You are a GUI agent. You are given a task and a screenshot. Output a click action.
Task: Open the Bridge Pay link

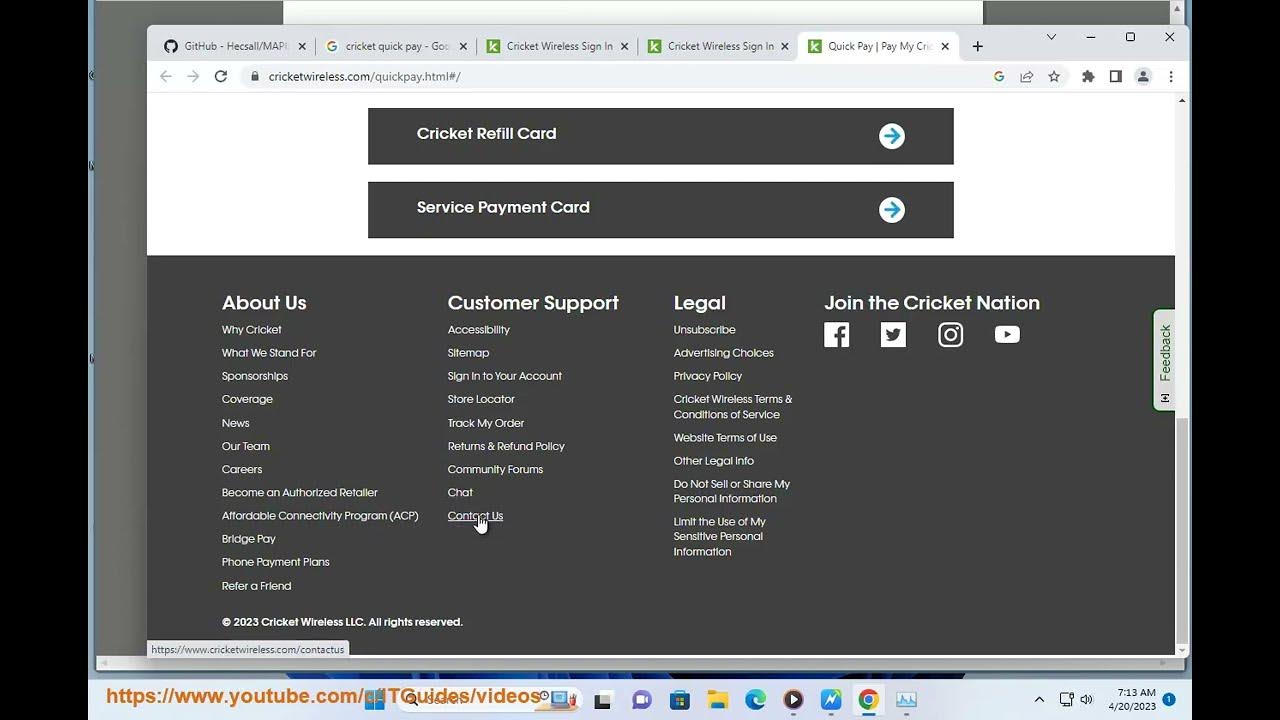point(249,539)
